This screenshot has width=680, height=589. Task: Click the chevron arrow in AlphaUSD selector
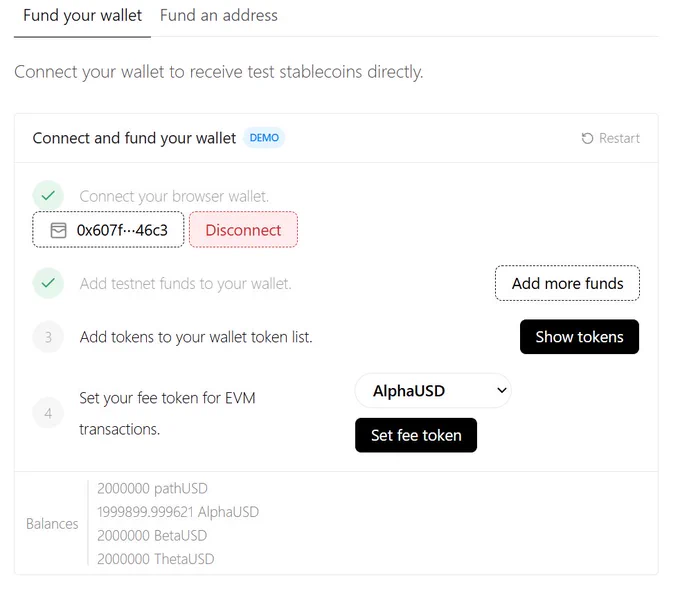[501, 390]
